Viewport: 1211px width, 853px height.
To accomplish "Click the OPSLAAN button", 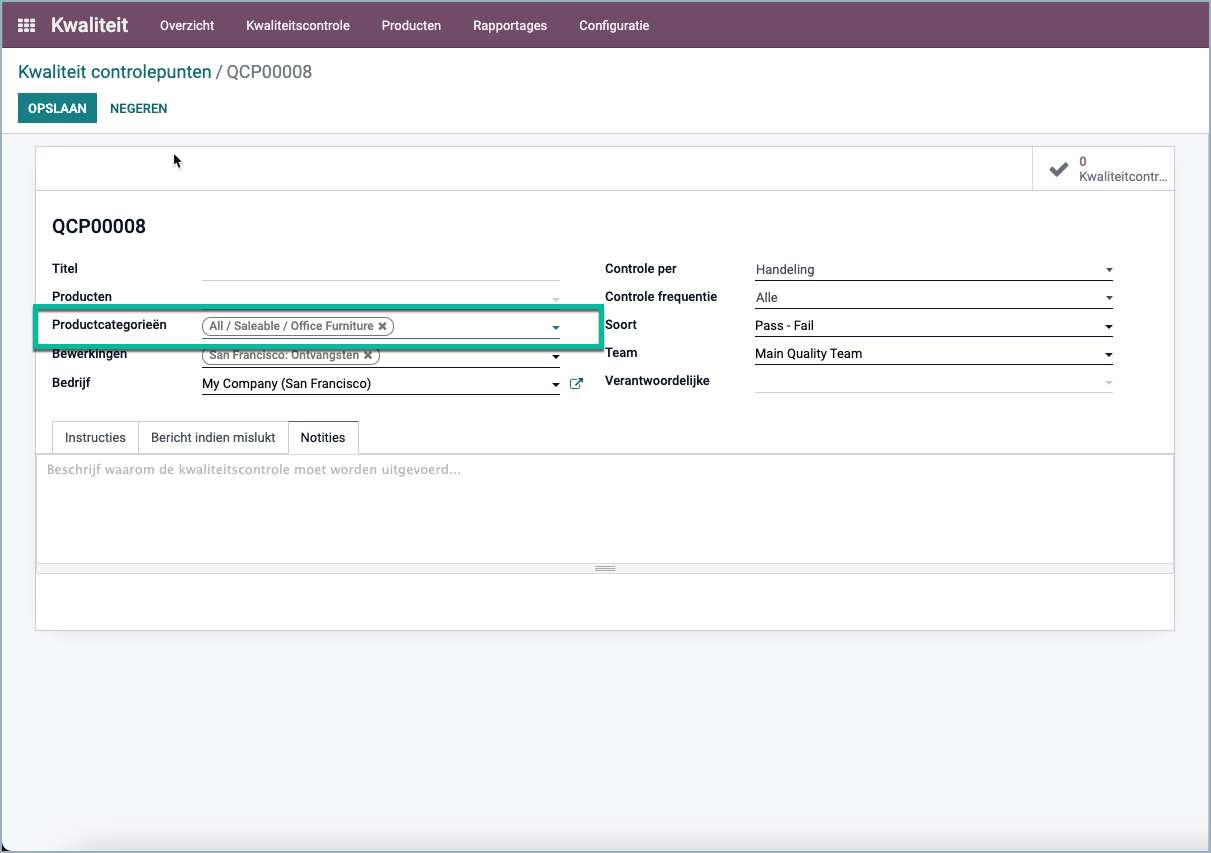I will [57, 108].
